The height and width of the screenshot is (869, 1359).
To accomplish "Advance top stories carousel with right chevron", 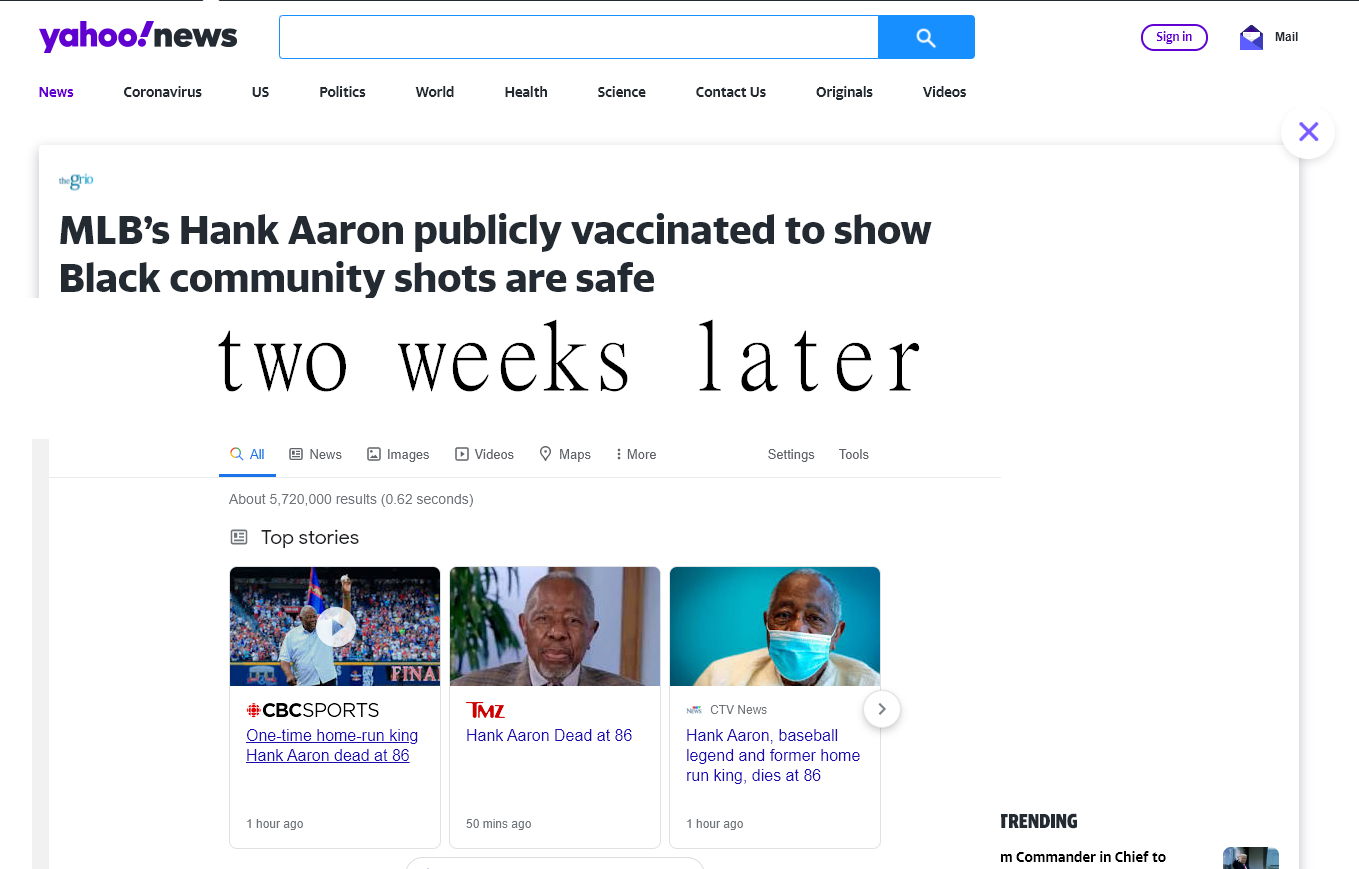I will [x=881, y=709].
